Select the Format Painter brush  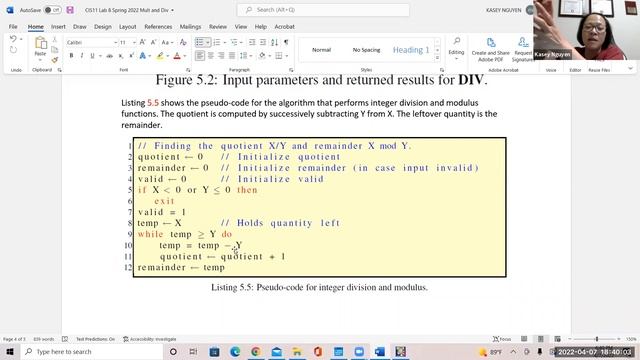pyautogui.click(x=54, y=60)
